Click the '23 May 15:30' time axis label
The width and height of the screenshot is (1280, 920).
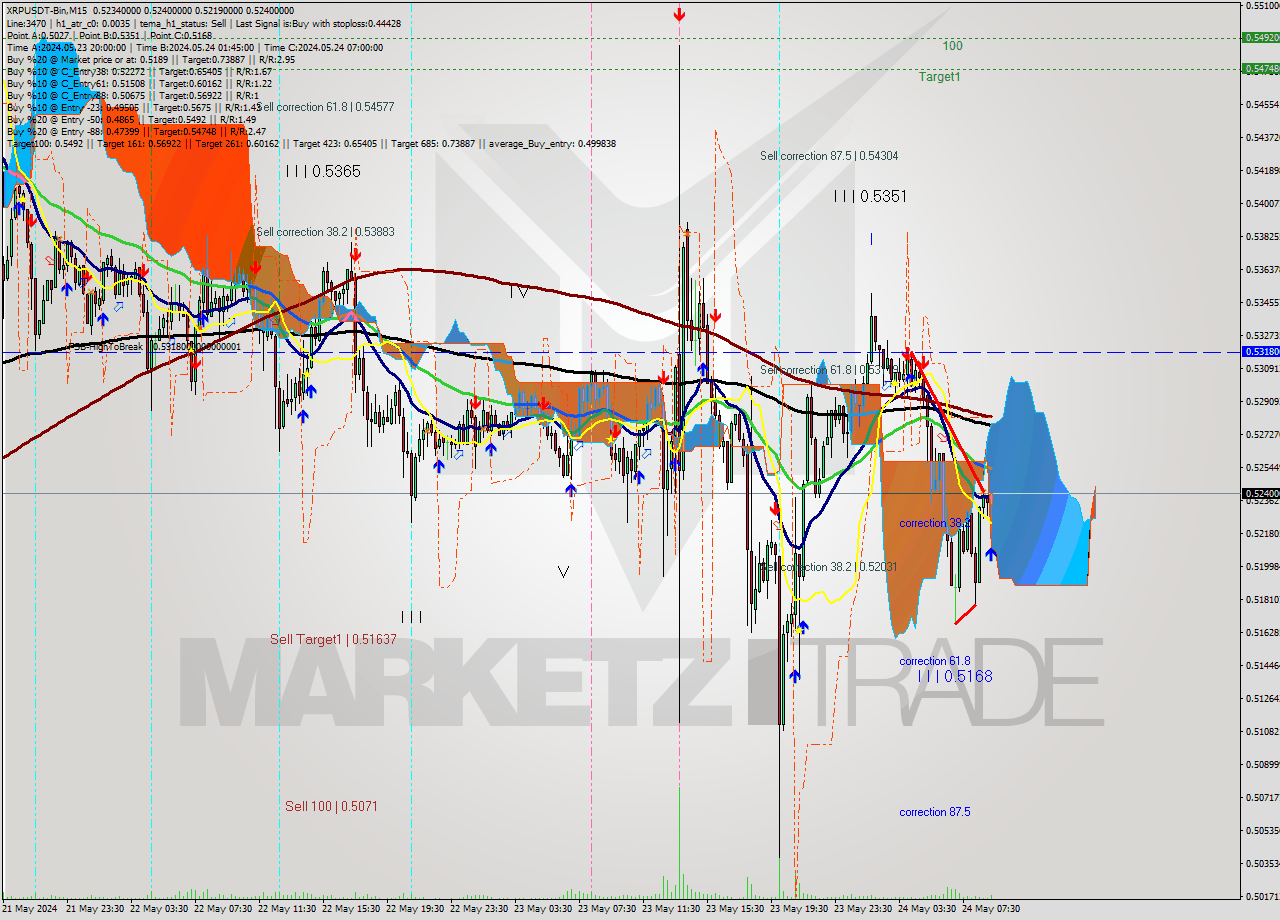coord(736,909)
